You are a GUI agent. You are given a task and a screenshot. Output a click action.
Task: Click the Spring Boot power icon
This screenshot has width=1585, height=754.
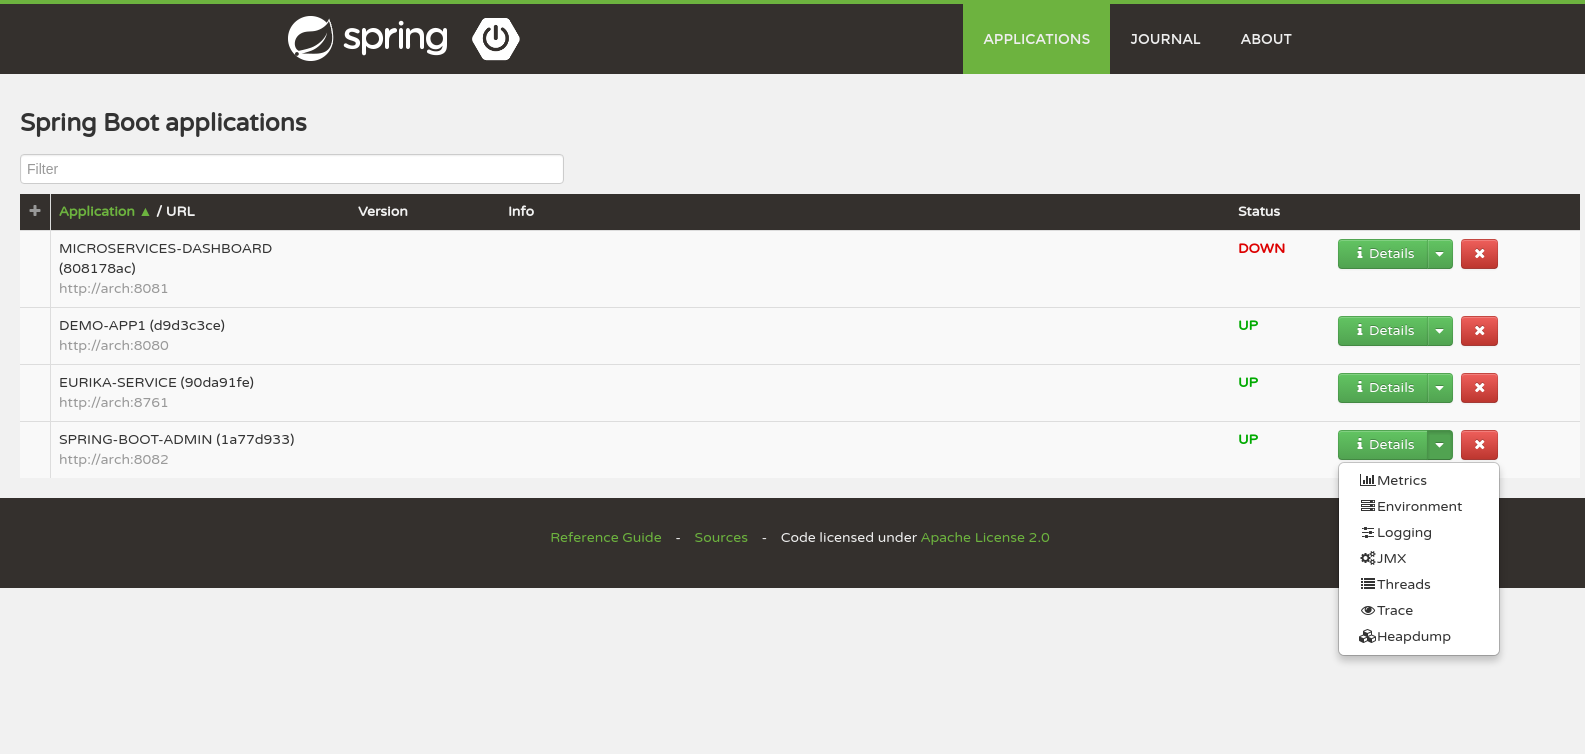(x=496, y=39)
